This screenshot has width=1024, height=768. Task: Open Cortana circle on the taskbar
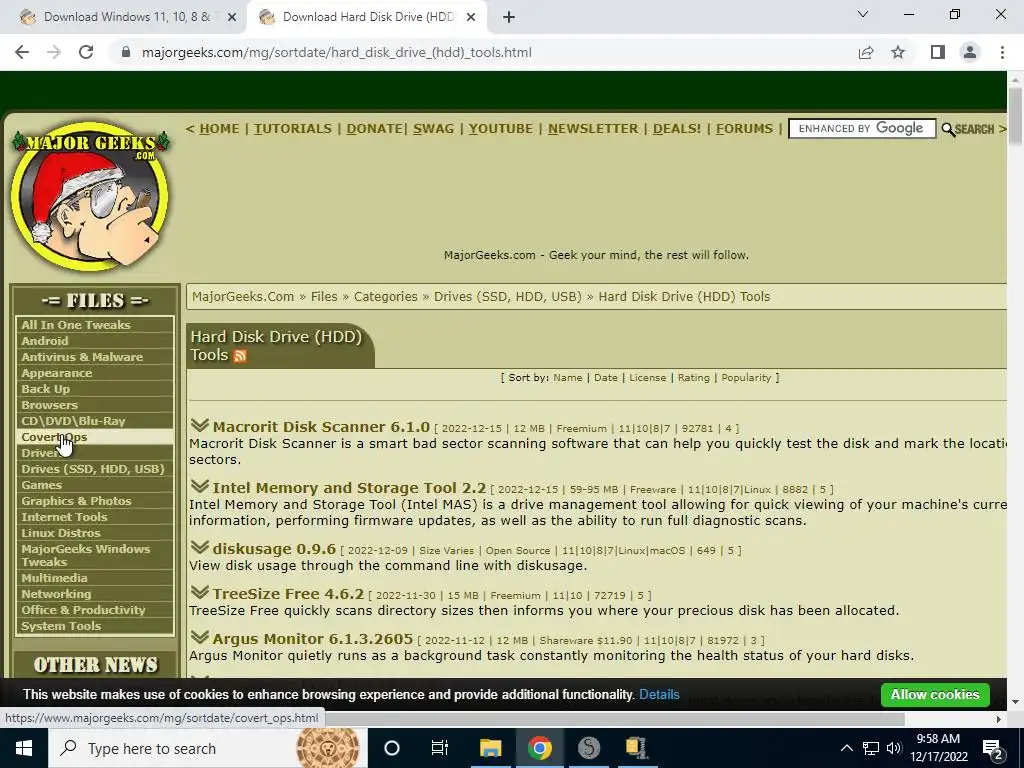point(391,748)
